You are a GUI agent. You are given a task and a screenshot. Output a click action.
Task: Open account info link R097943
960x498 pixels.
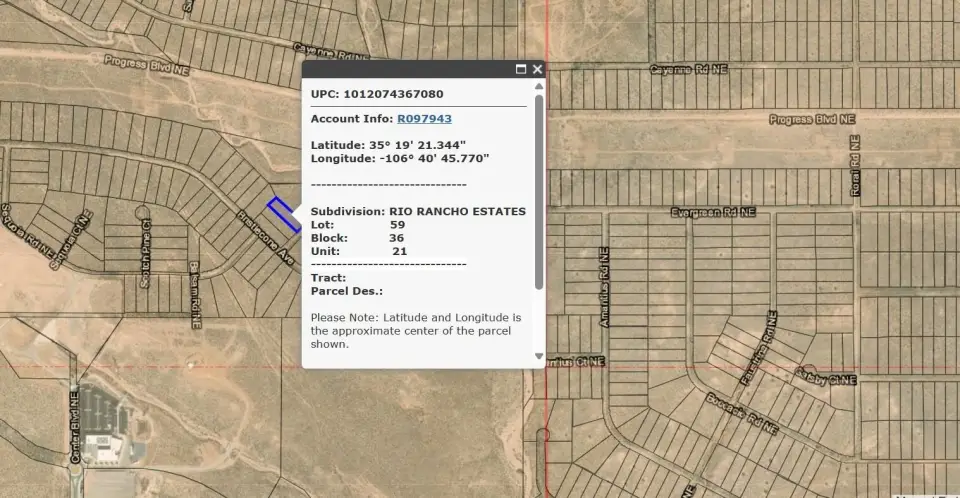tap(424, 119)
